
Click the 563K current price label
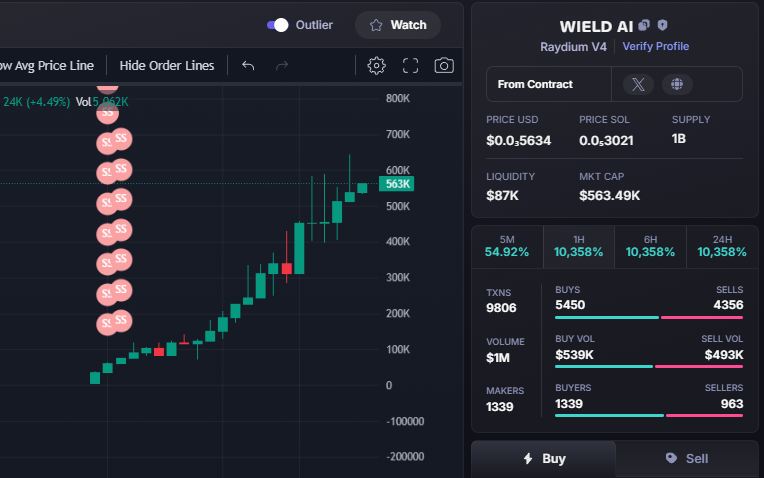[397, 184]
